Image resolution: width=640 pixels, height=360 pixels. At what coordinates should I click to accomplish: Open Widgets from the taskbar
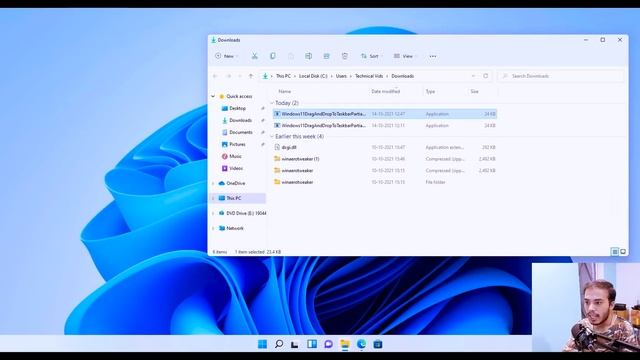click(312, 344)
